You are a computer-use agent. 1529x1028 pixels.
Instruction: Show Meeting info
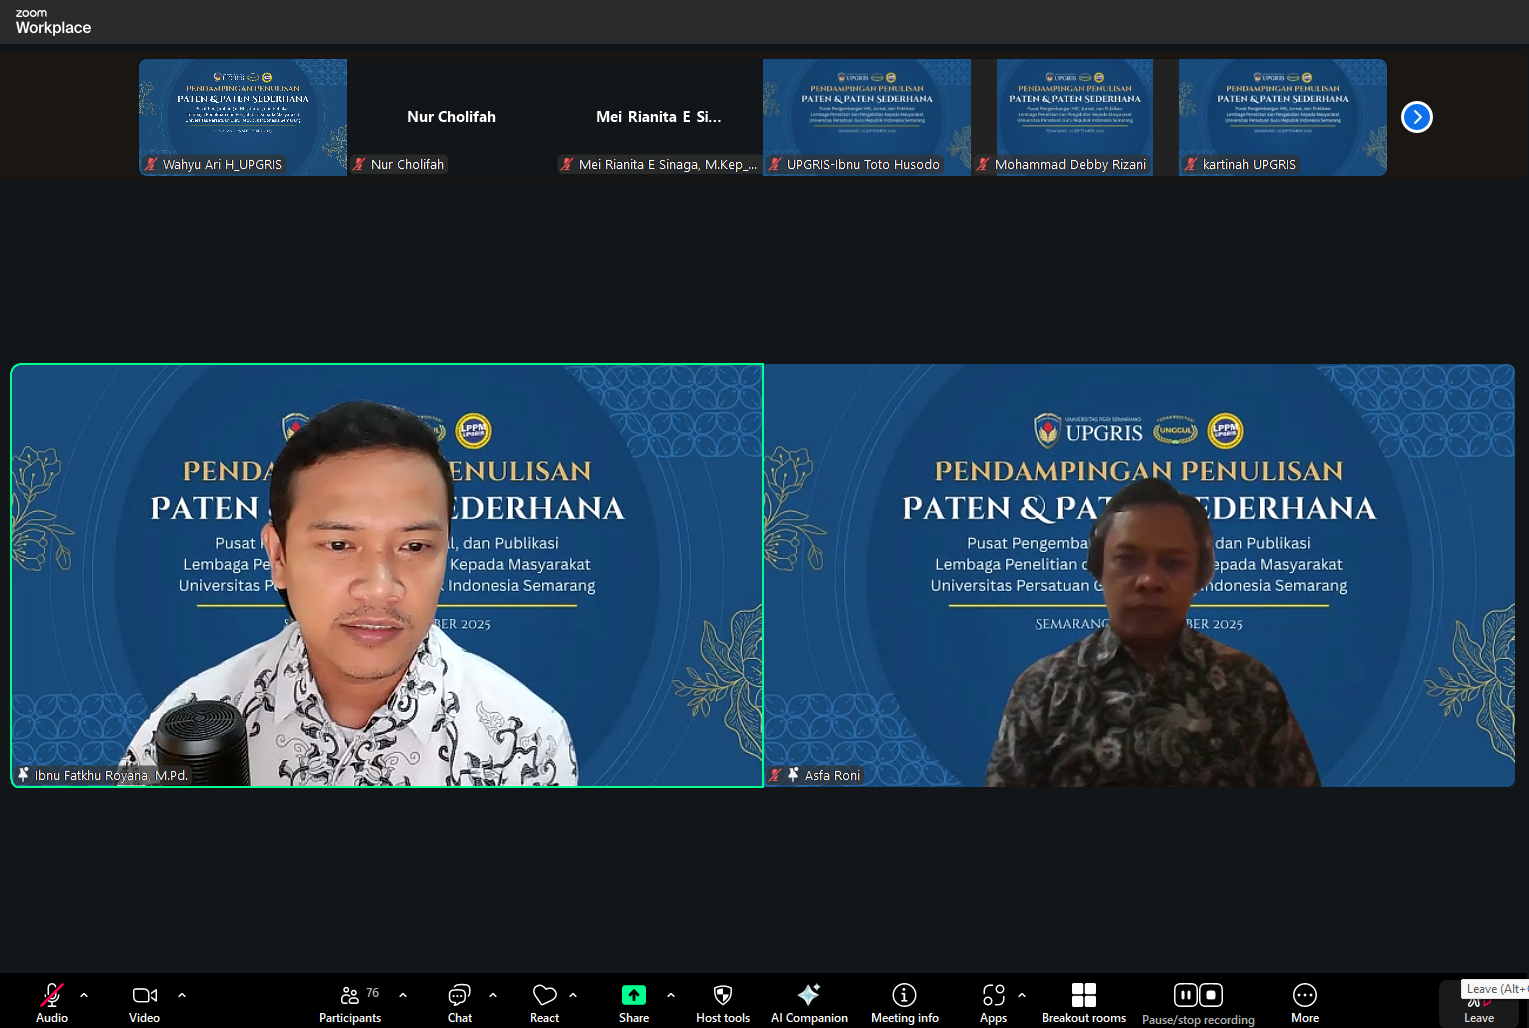(904, 1003)
